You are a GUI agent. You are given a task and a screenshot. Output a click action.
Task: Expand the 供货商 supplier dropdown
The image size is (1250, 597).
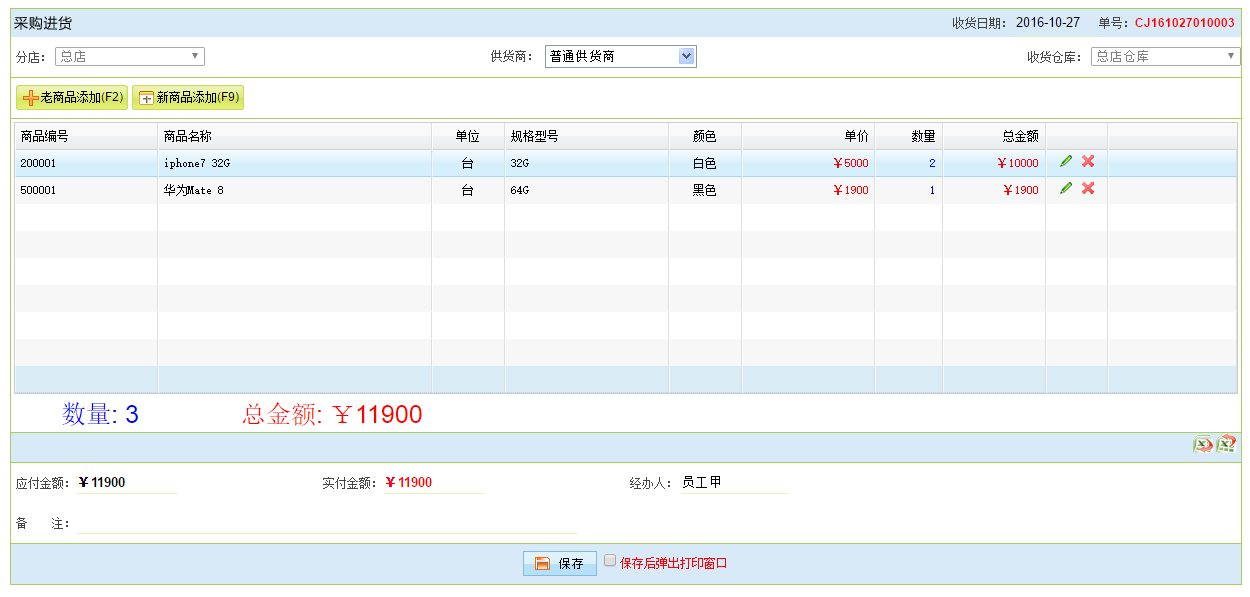[x=620, y=57]
